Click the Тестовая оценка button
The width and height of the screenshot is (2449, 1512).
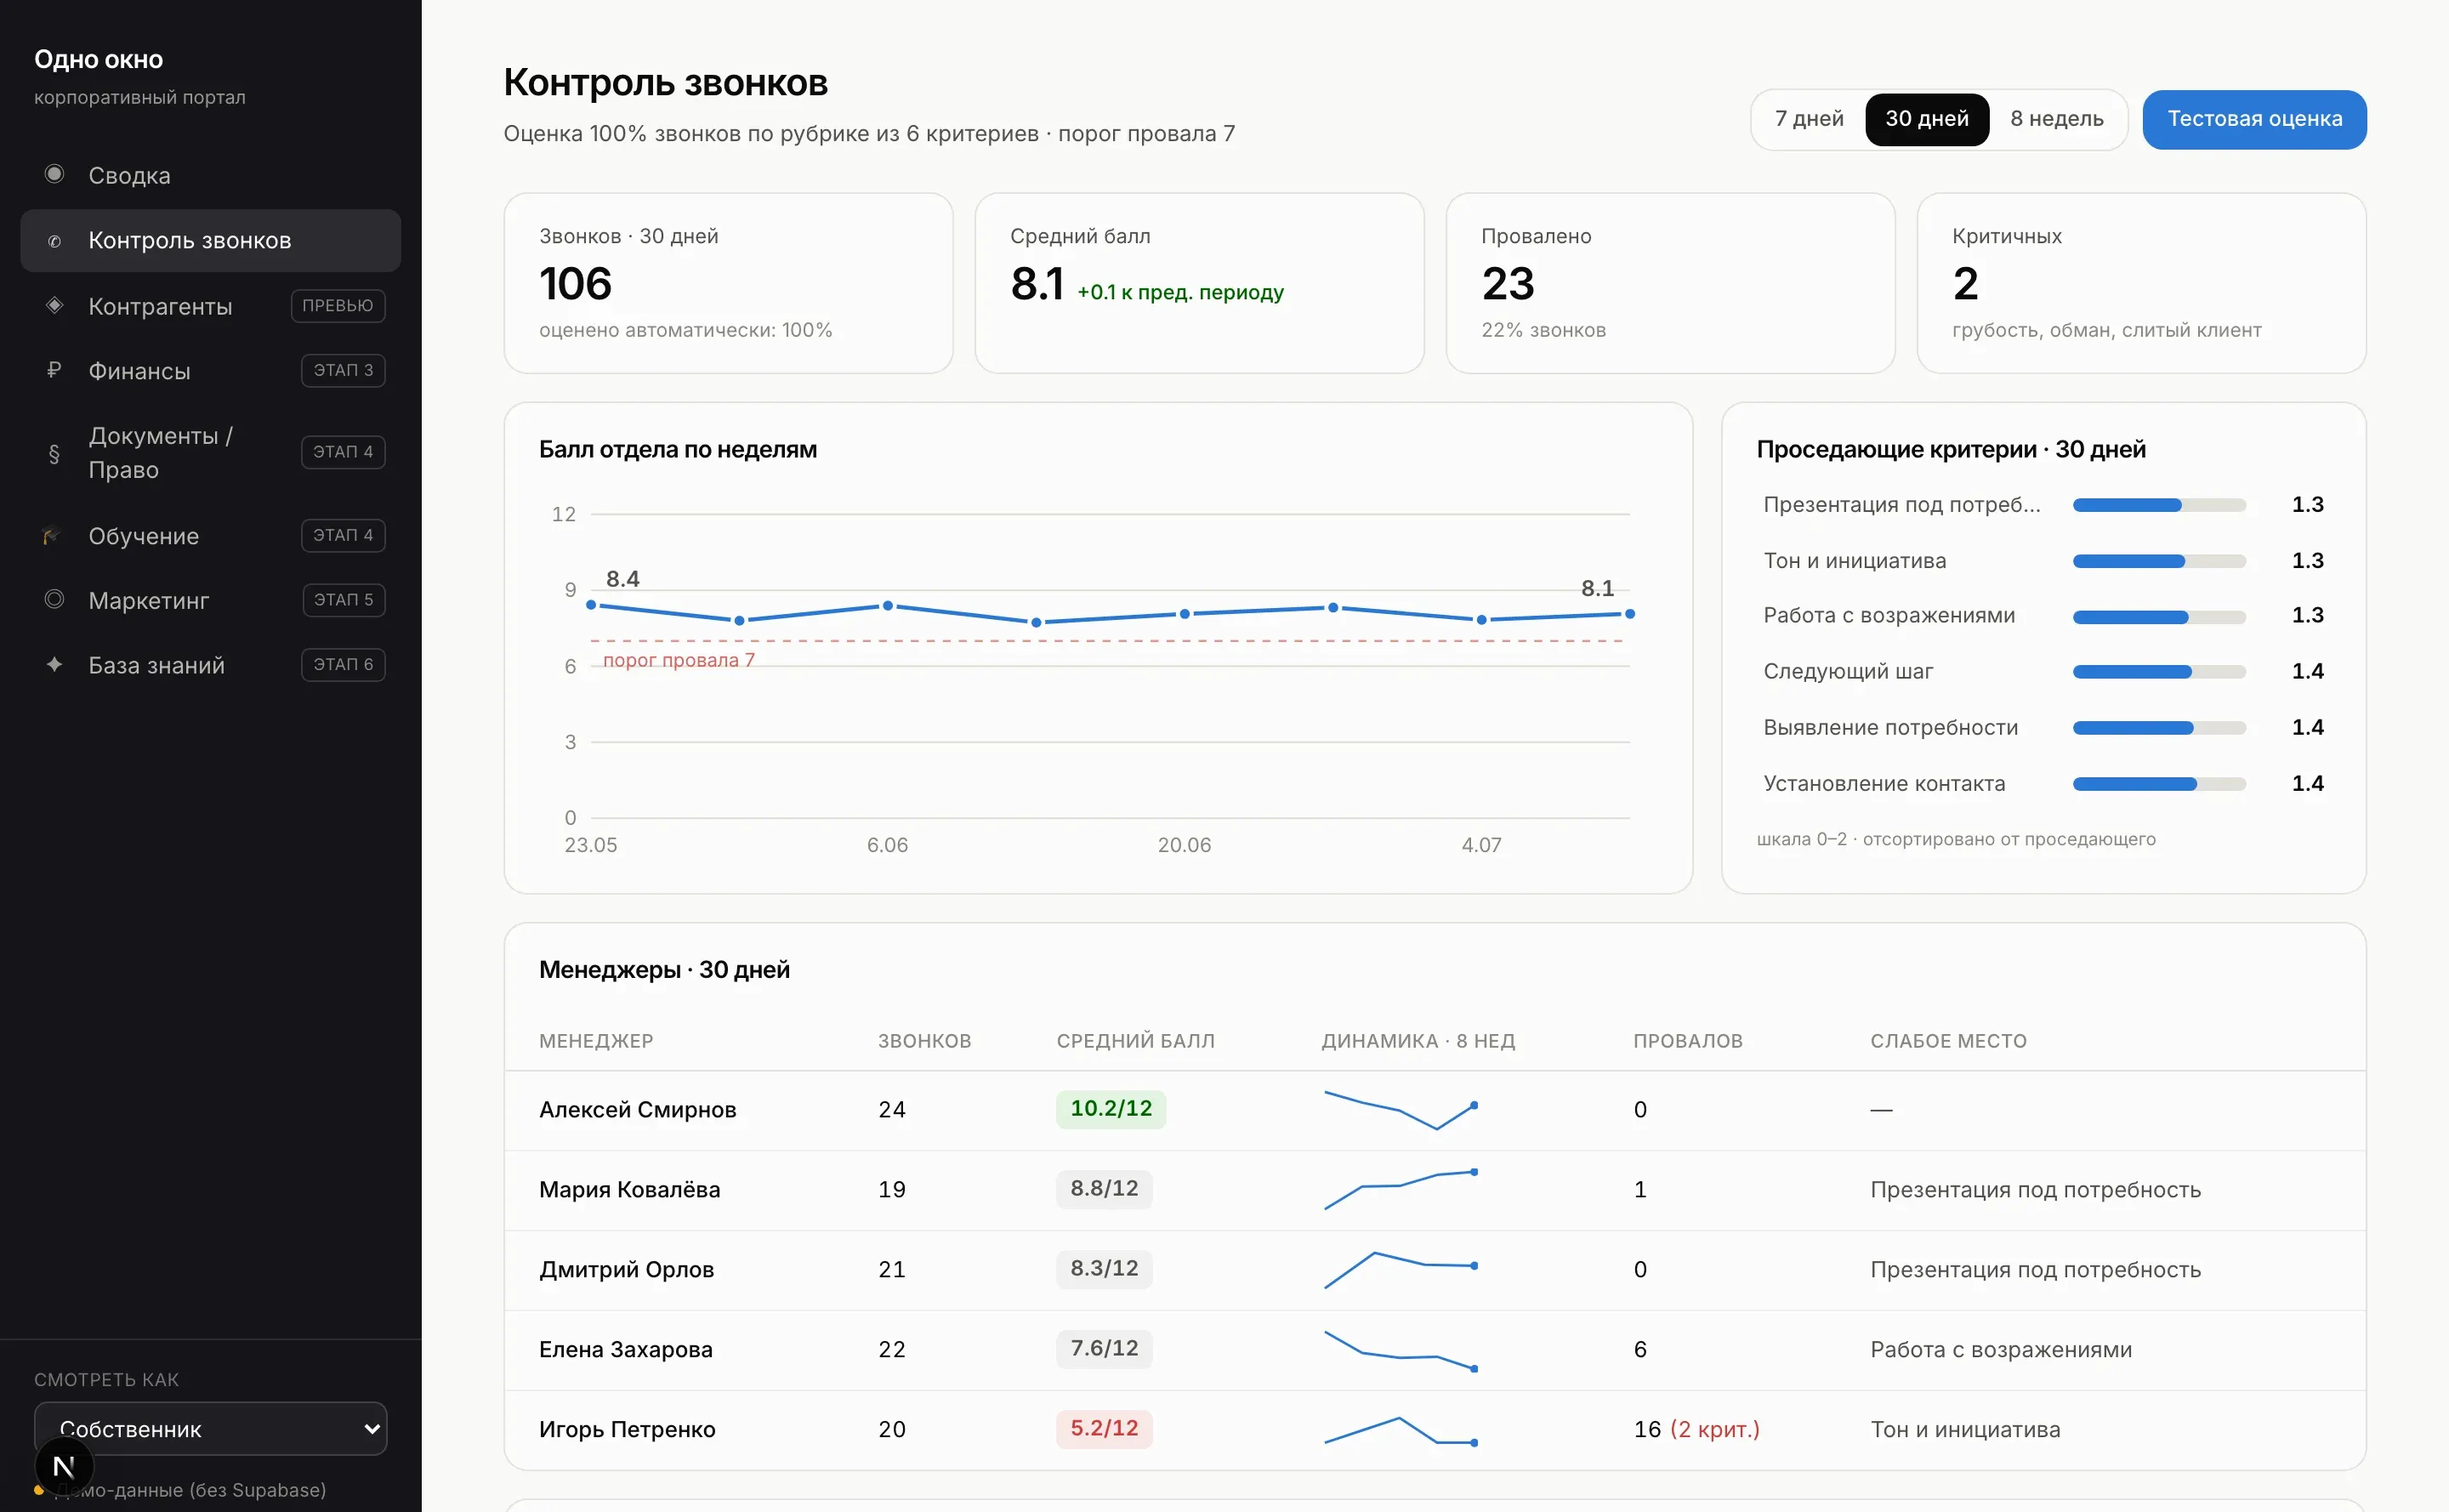tap(2253, 119)
